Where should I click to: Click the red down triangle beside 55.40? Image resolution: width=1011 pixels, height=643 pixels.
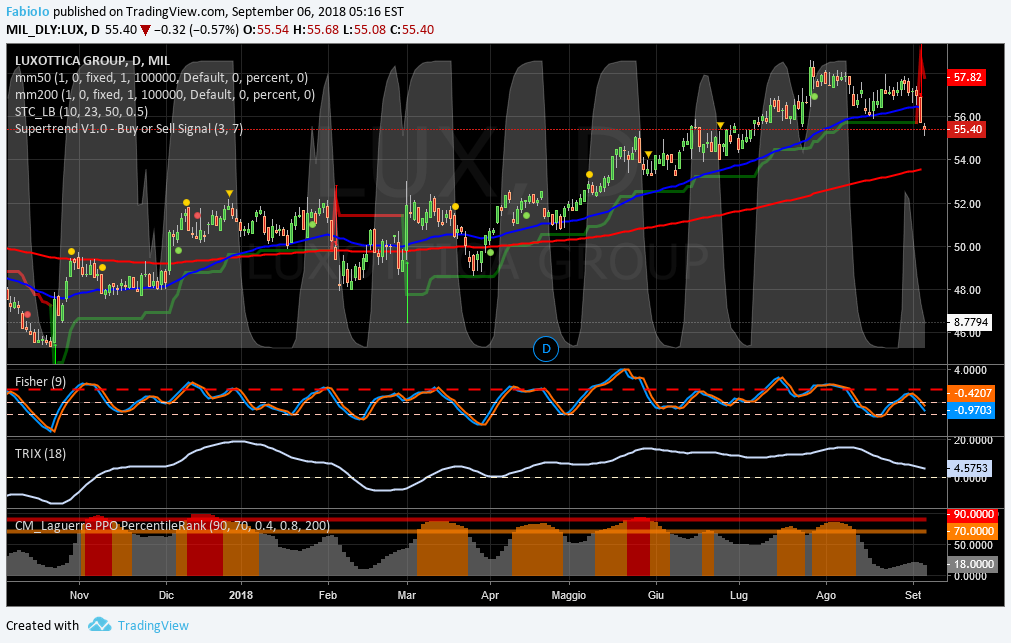[x=146, y=30]
